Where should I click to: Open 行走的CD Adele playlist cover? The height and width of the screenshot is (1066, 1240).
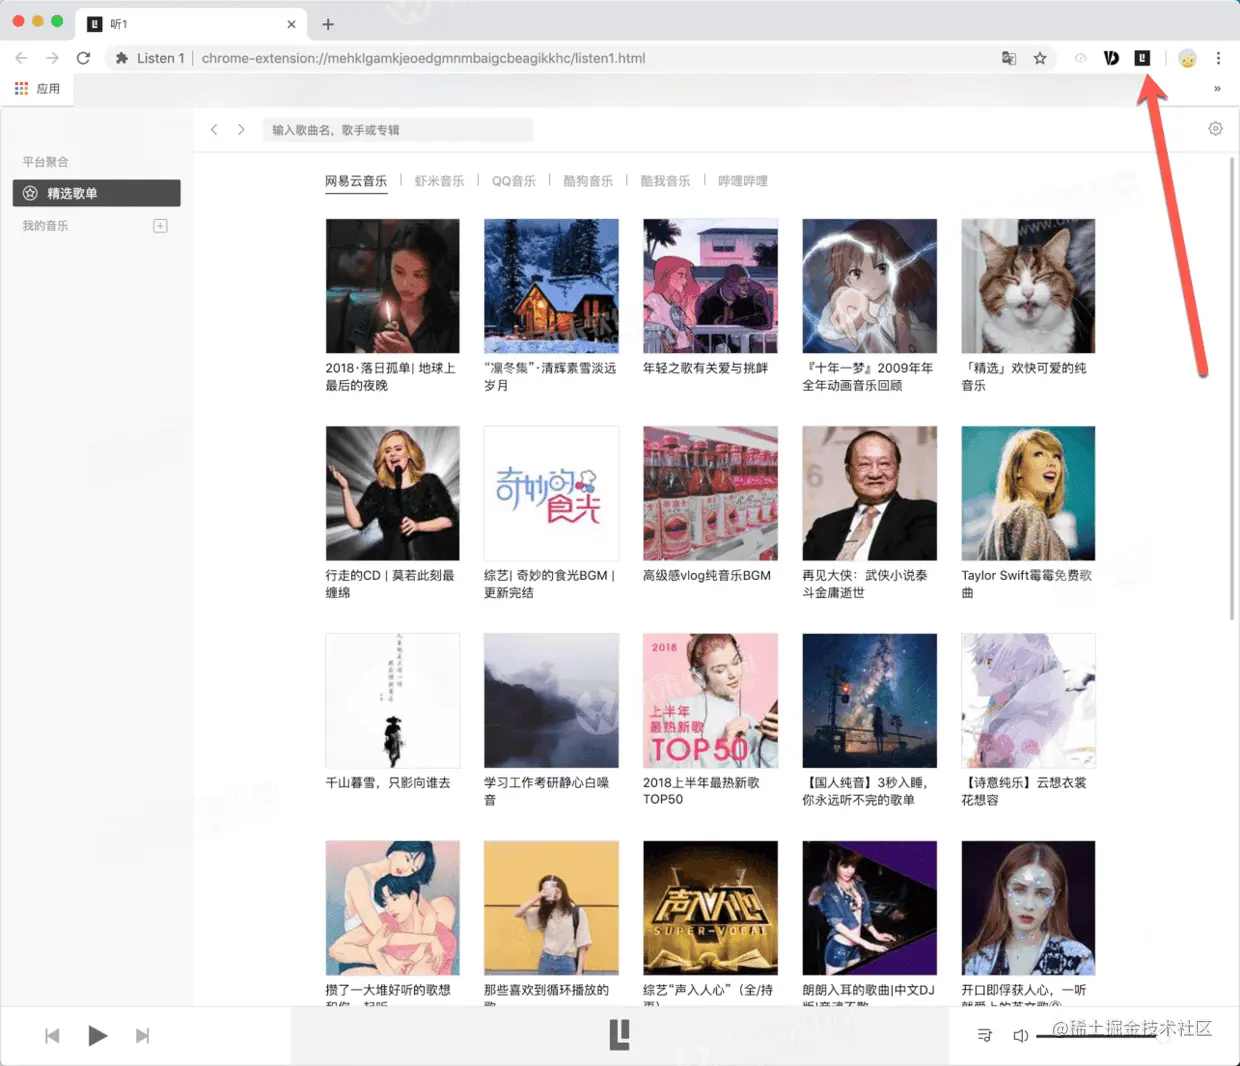tap(392, 493)
